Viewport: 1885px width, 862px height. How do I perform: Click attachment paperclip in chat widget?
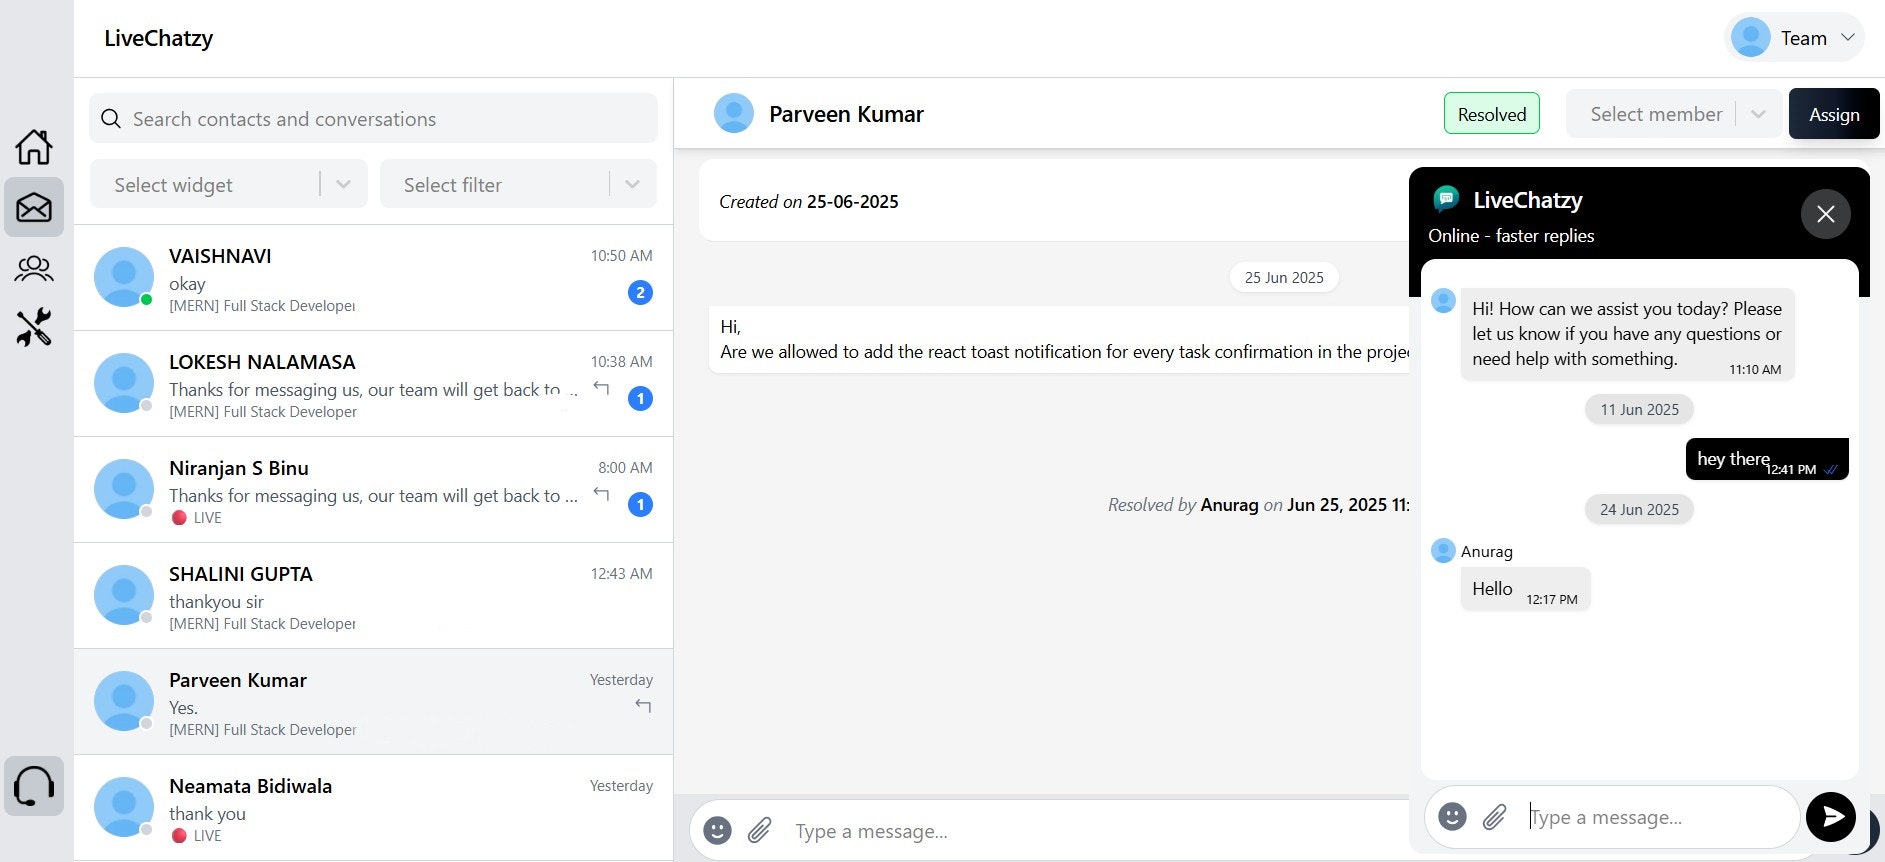1494,817
